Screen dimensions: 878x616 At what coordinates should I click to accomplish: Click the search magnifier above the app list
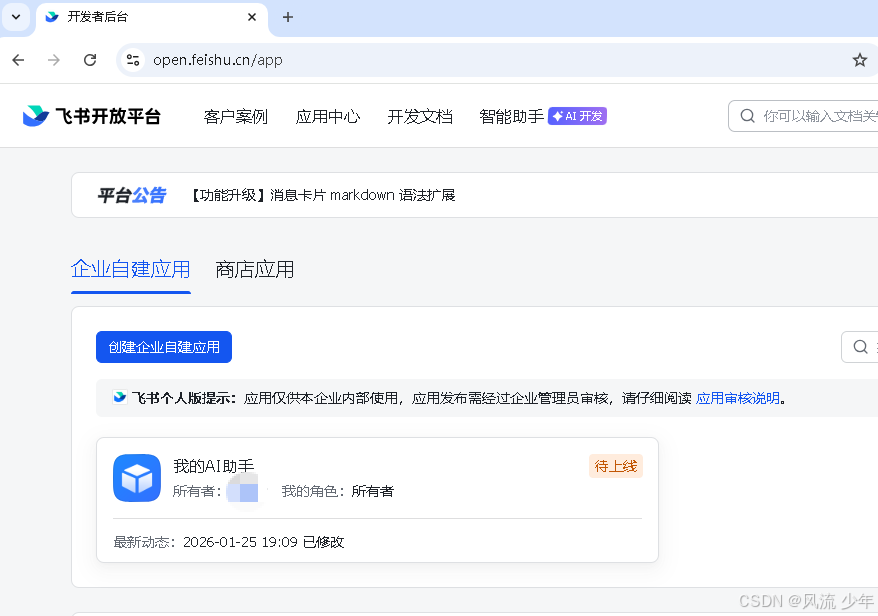[860, 347]
